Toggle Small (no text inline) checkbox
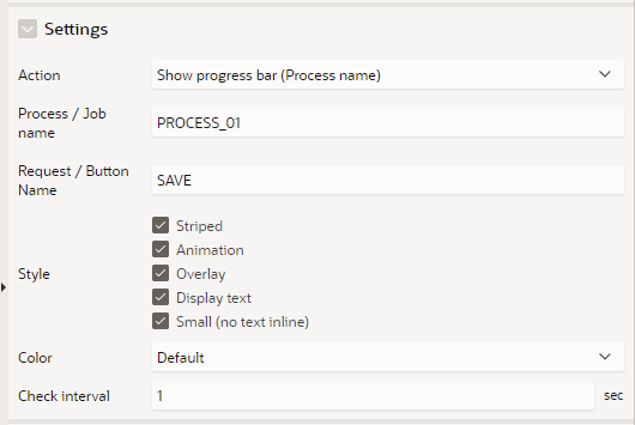 161,321
